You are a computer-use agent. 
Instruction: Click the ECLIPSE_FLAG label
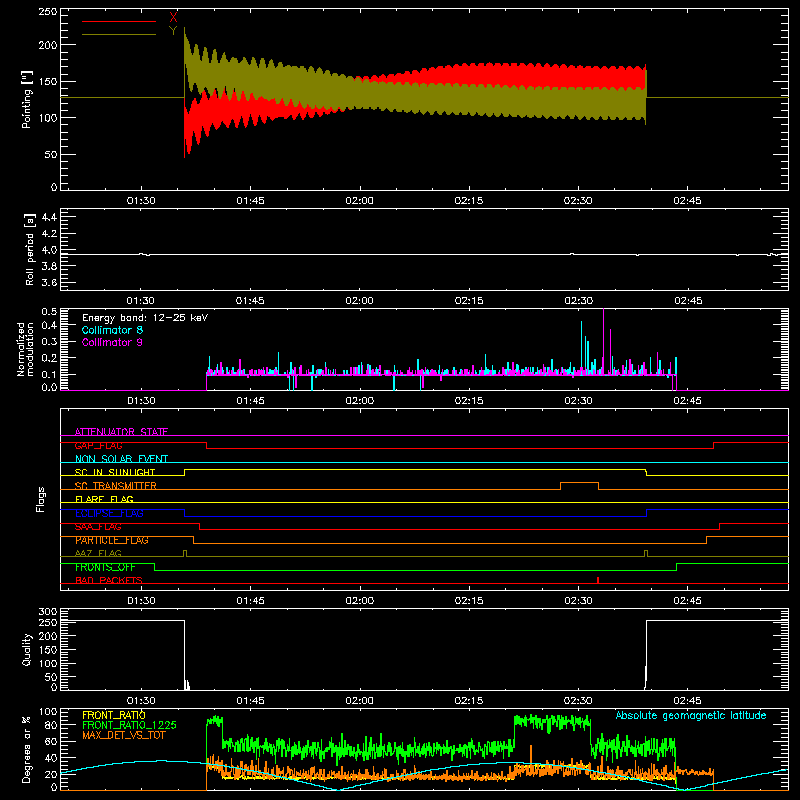[109, 513]
